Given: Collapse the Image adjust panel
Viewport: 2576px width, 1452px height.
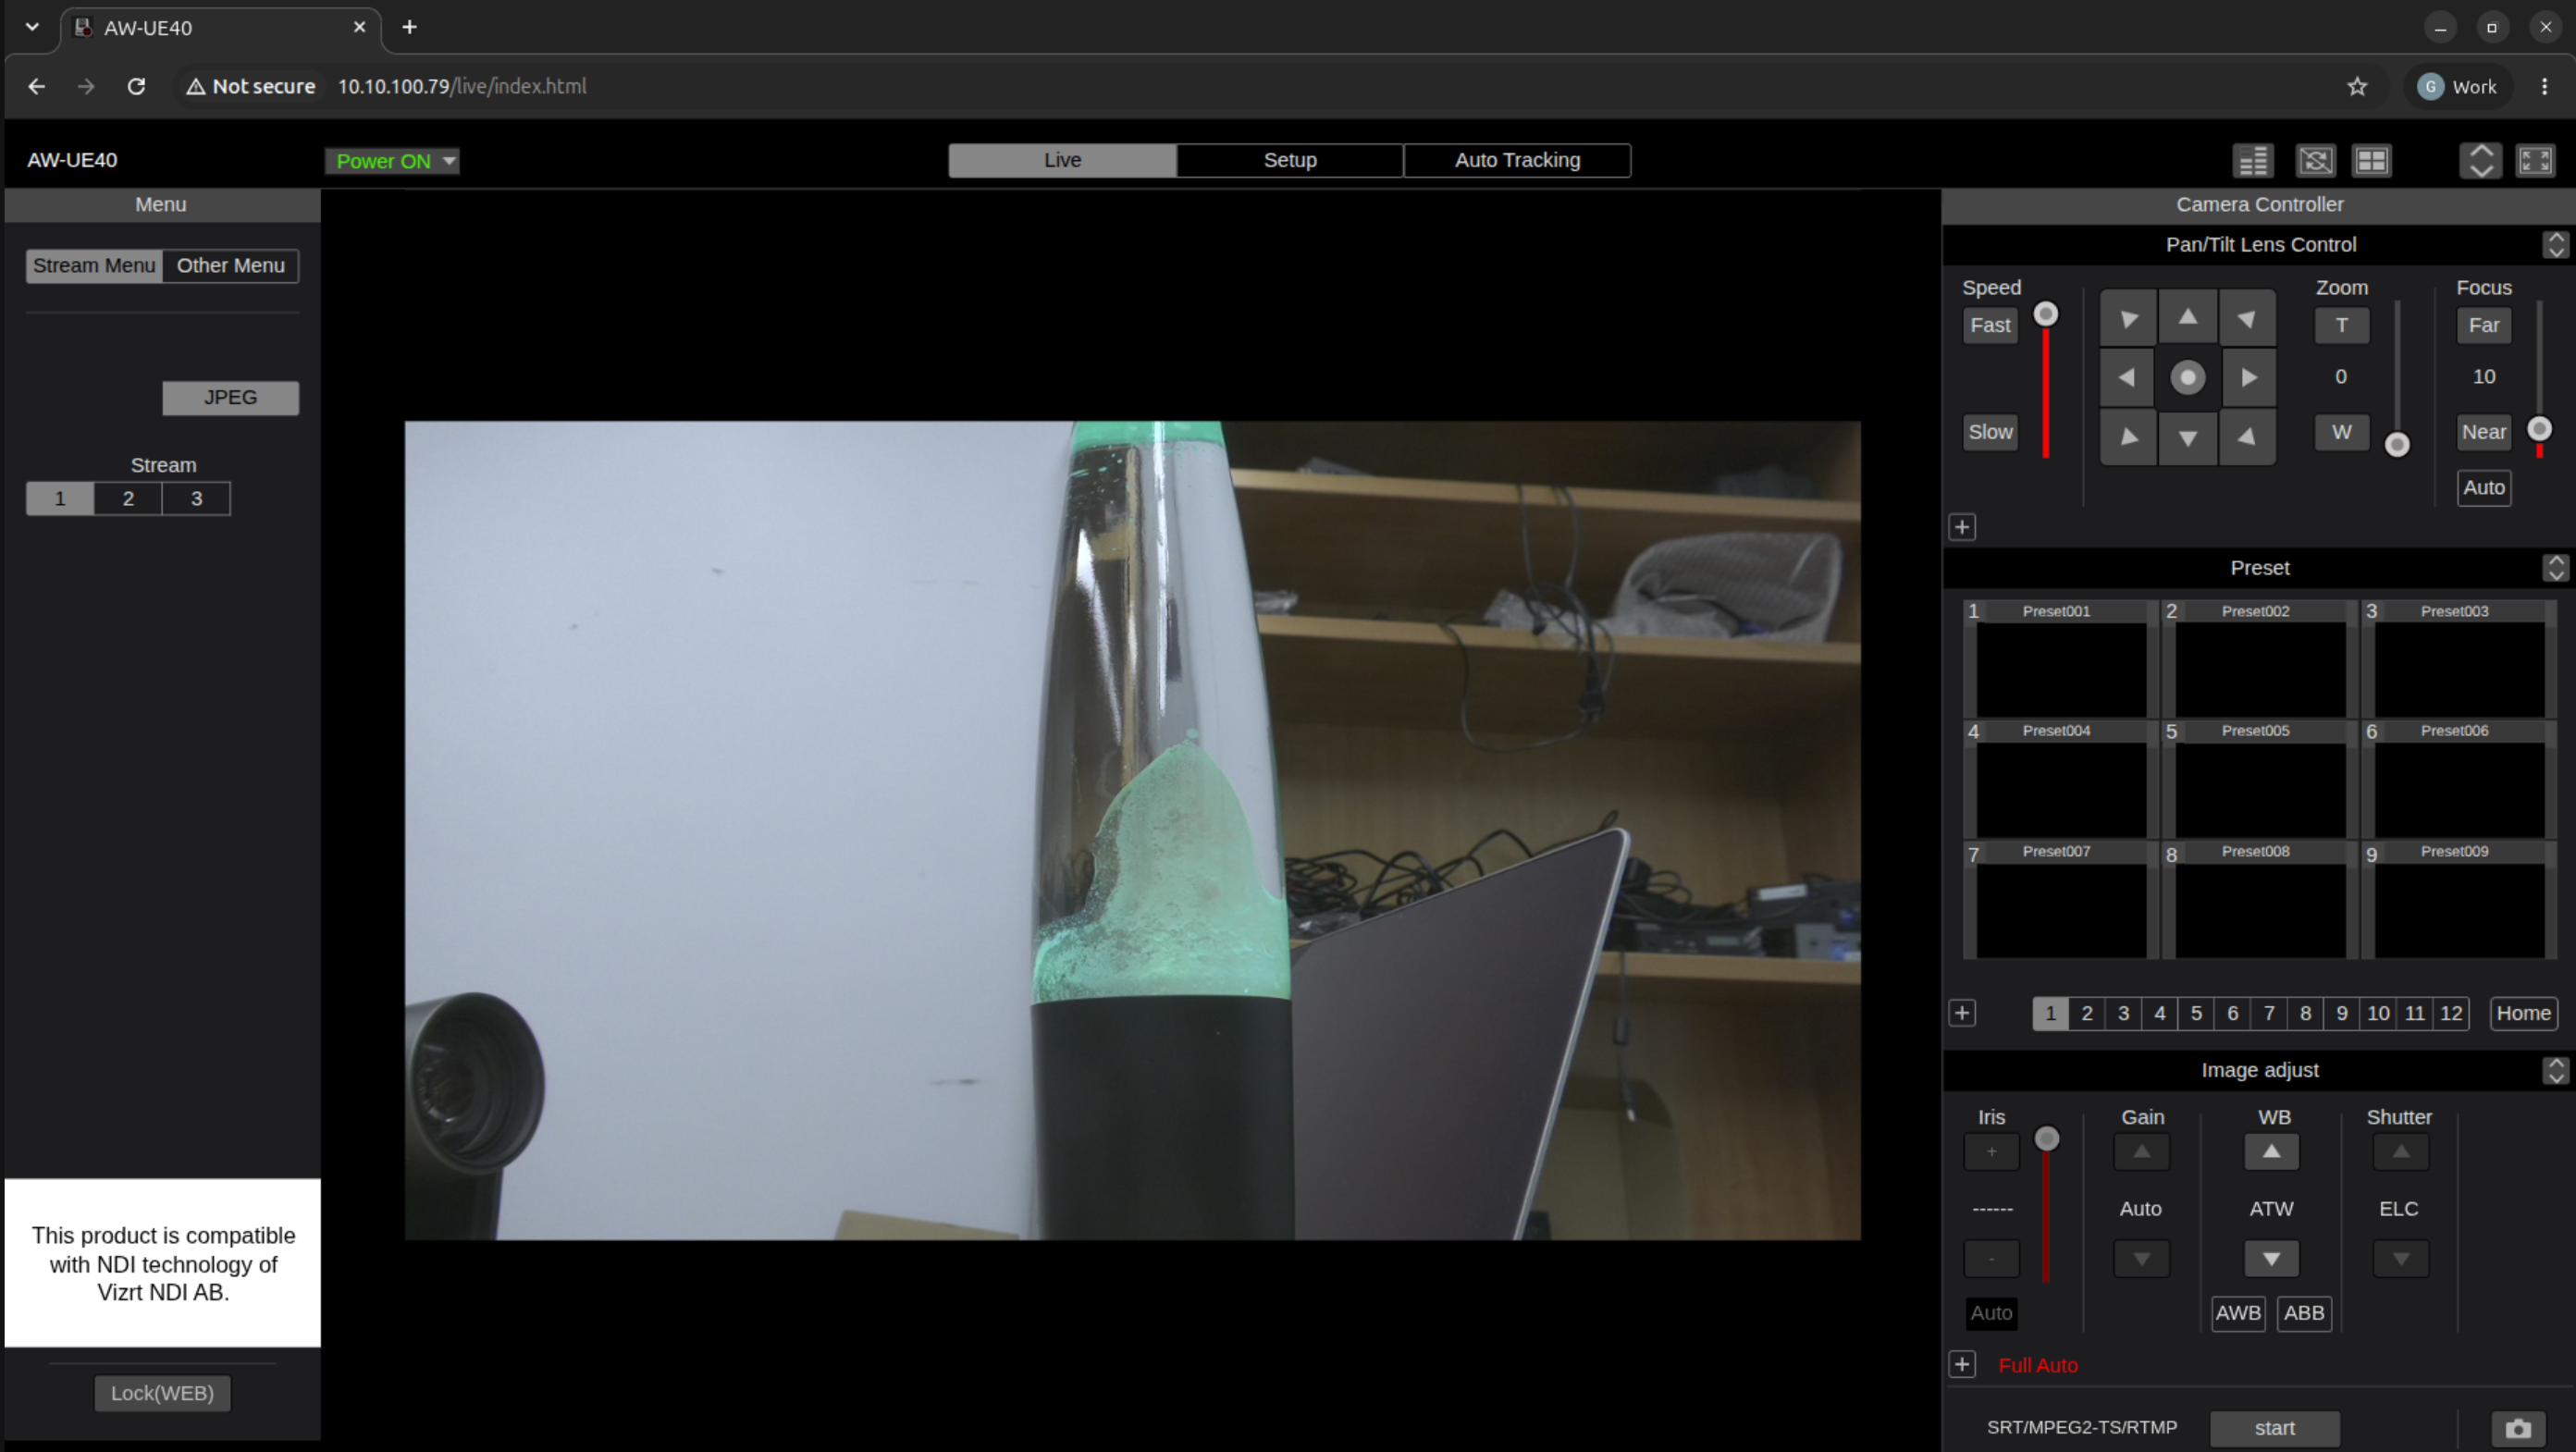Looking at the screenshot, I should click(2556, 1070).
